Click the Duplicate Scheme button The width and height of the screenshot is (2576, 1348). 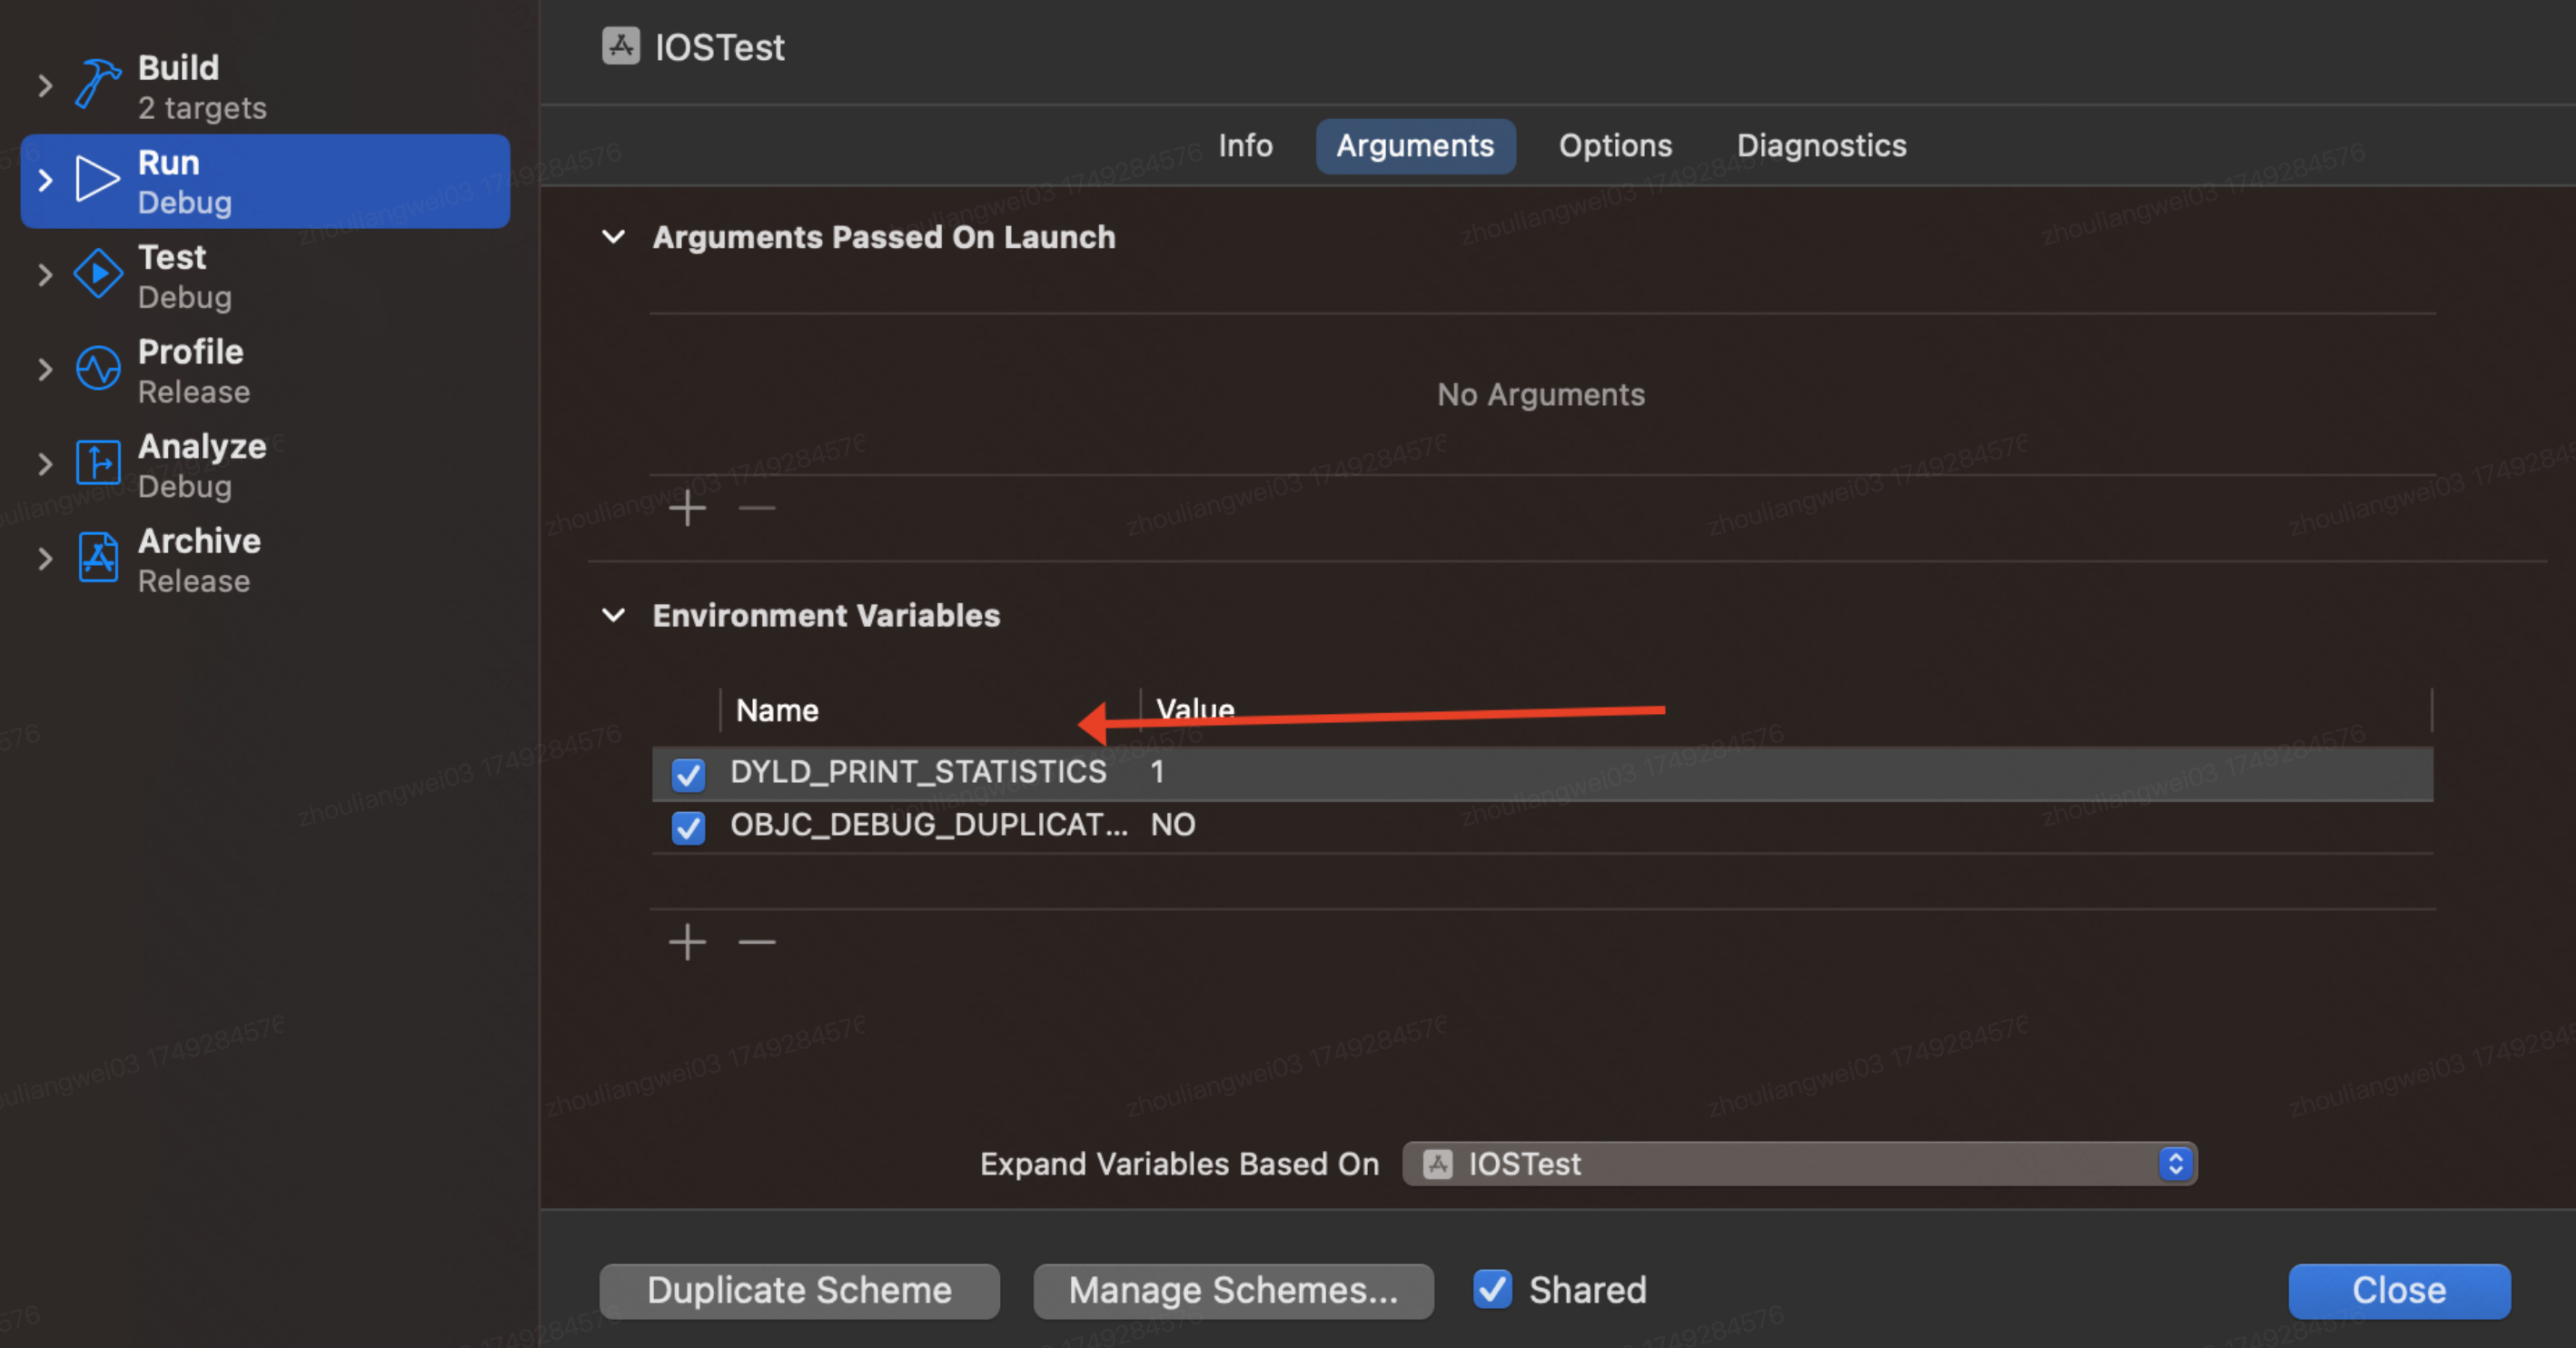[x=799, y=1291]
